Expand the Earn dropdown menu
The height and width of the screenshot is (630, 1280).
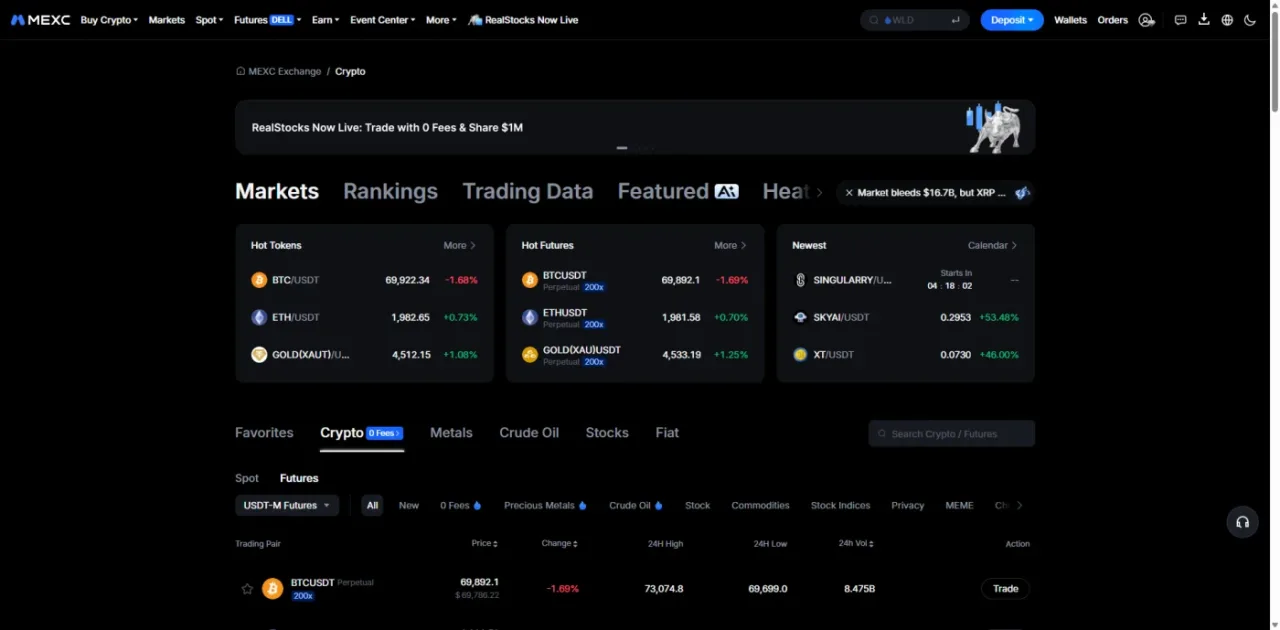(x=325, y=20)
